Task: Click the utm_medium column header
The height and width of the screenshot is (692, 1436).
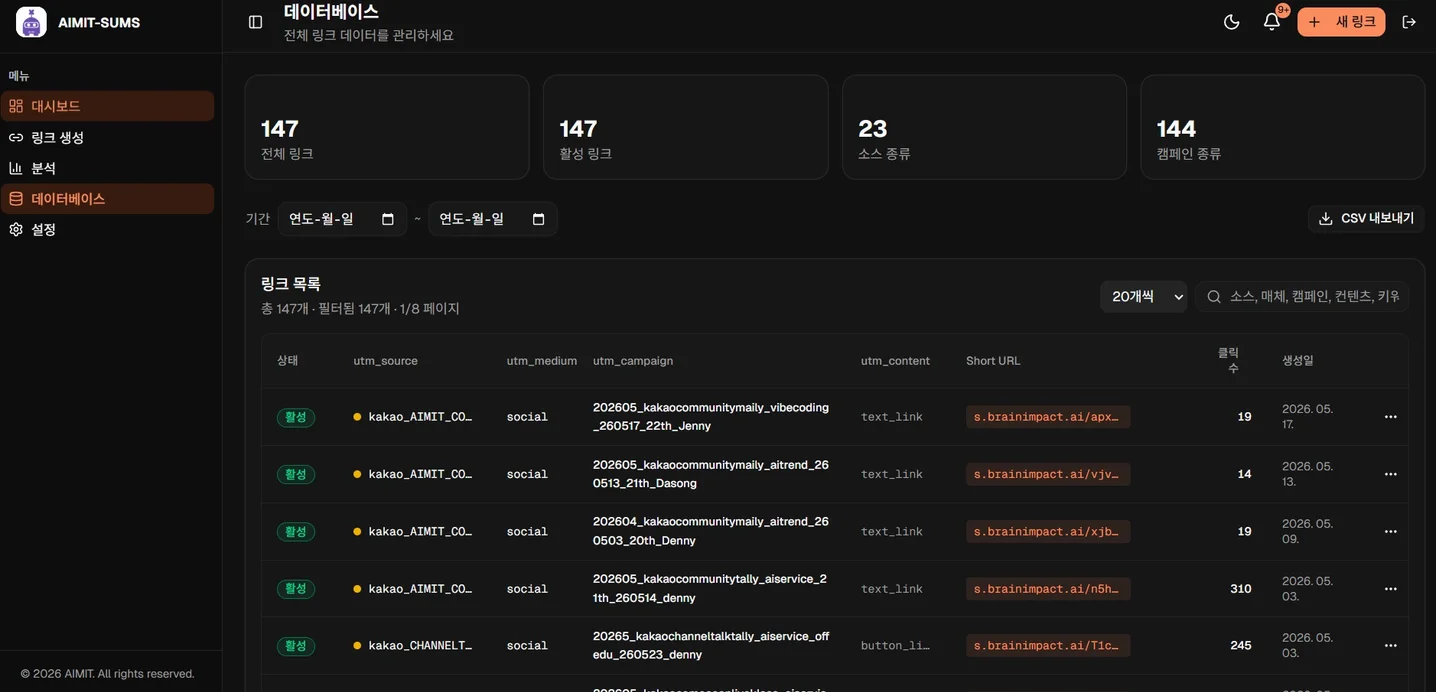Action: pyautogui.click(x=541, y=361)
